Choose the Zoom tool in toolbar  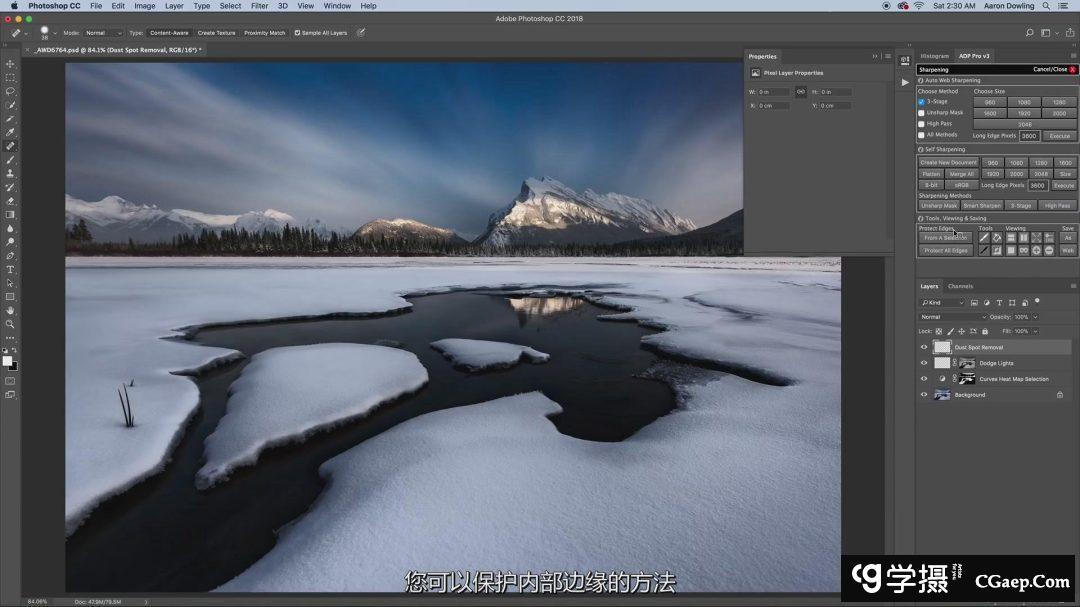coord(10,324)
